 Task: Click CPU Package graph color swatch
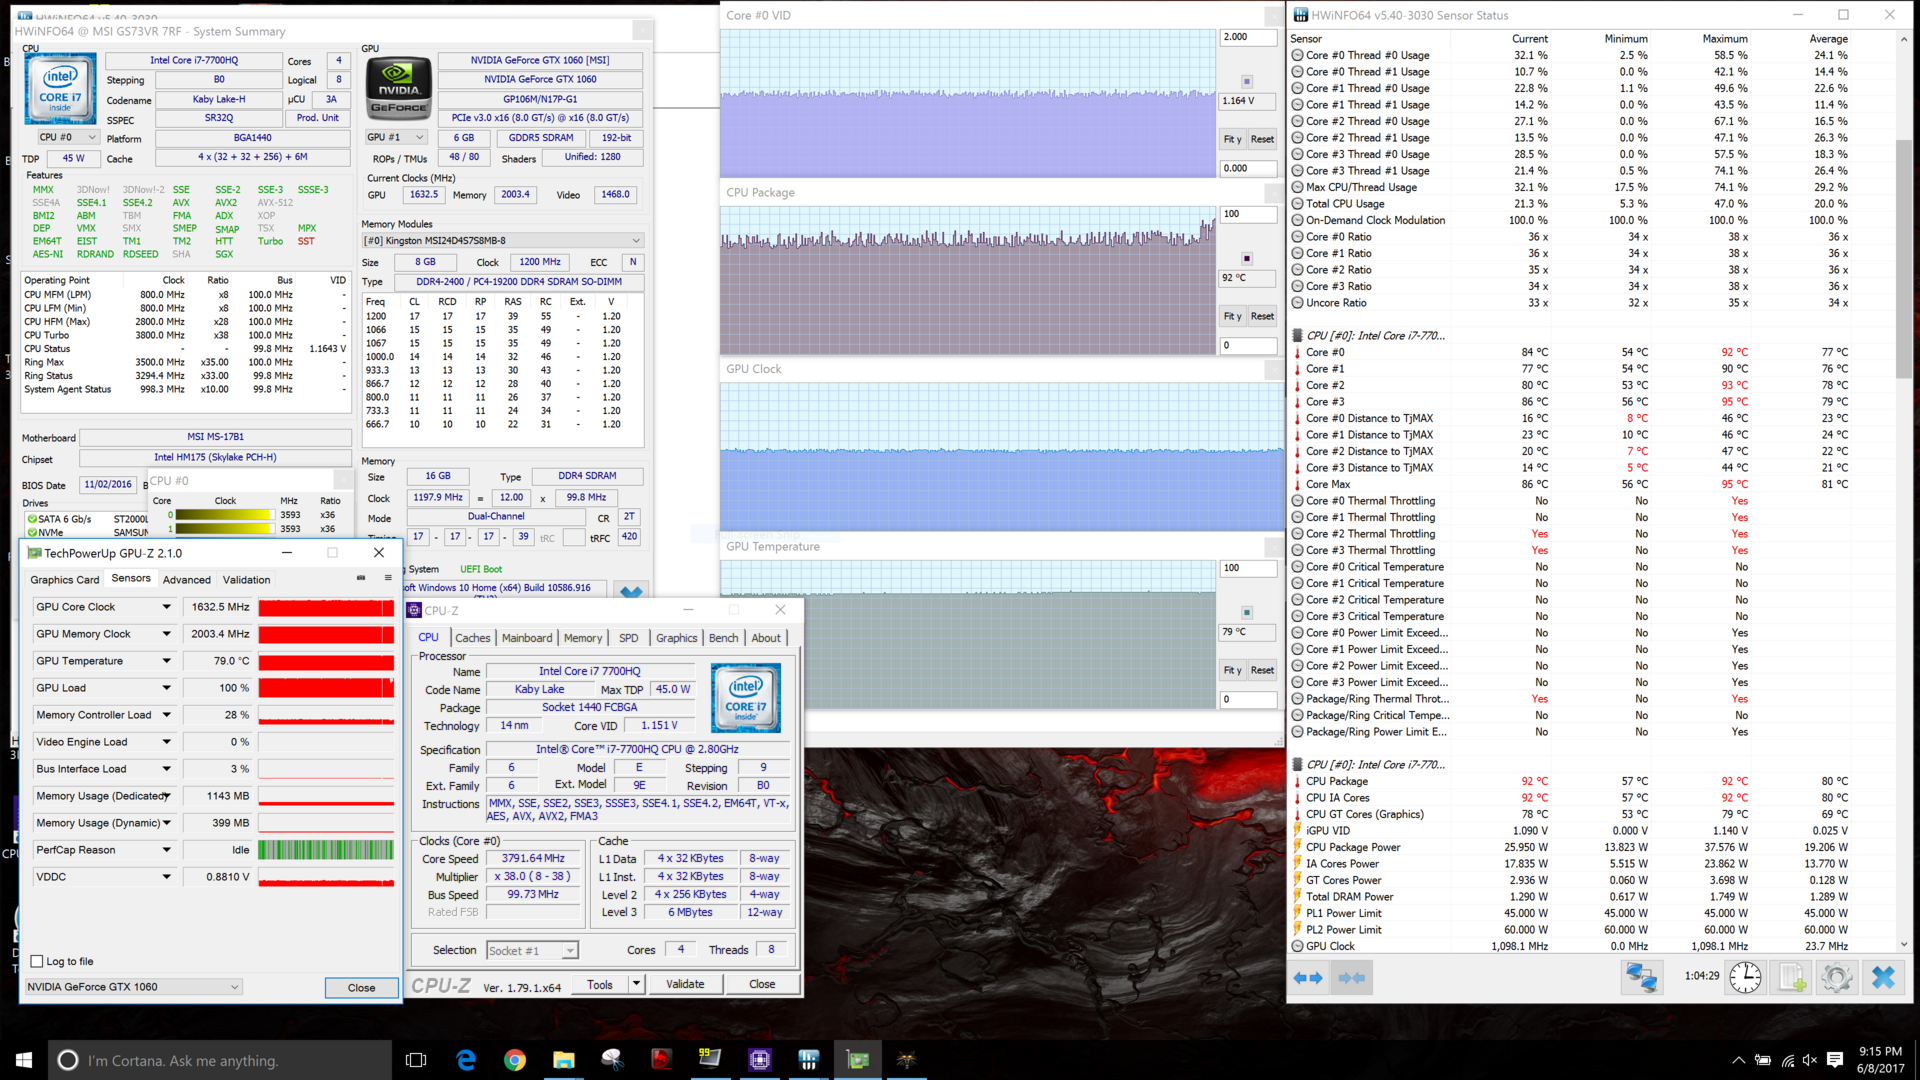(x=1247, y=258)
